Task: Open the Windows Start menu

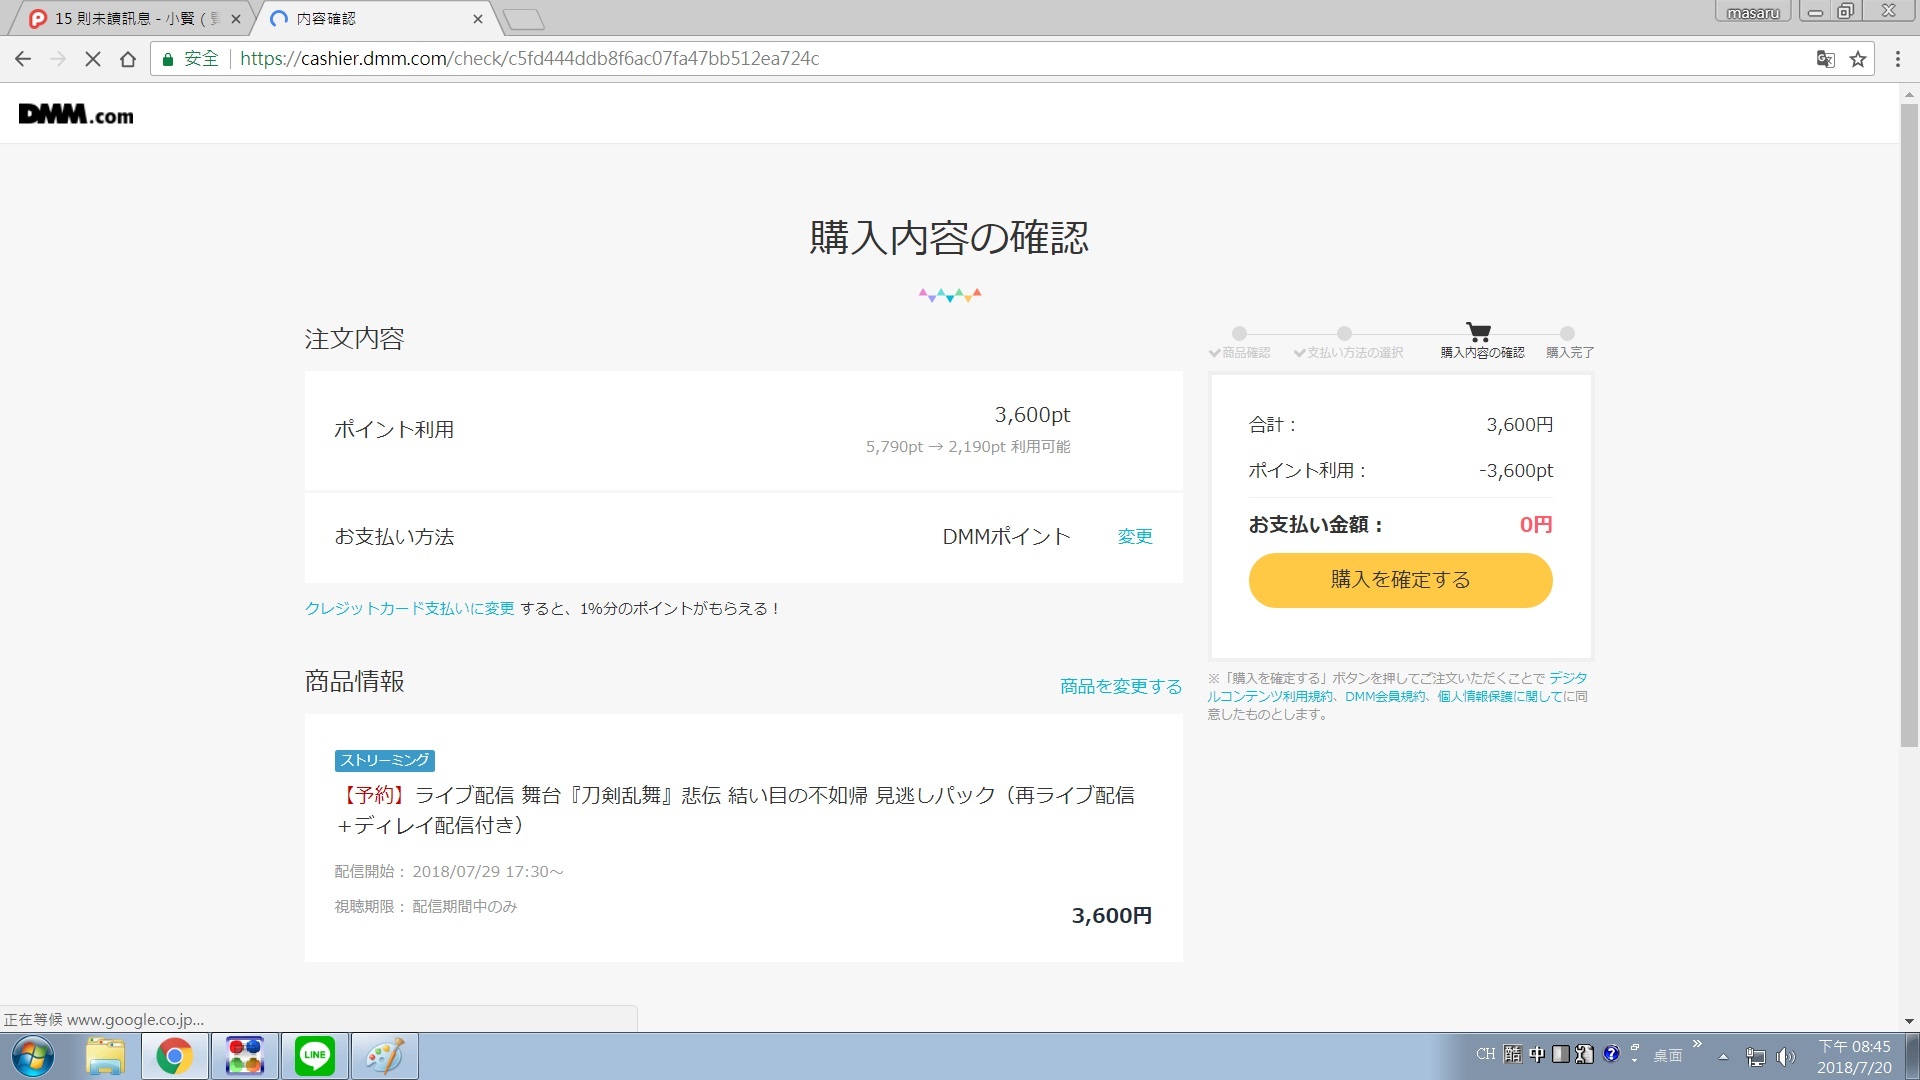Action: pyautogui.click(x=32, y=1057)
